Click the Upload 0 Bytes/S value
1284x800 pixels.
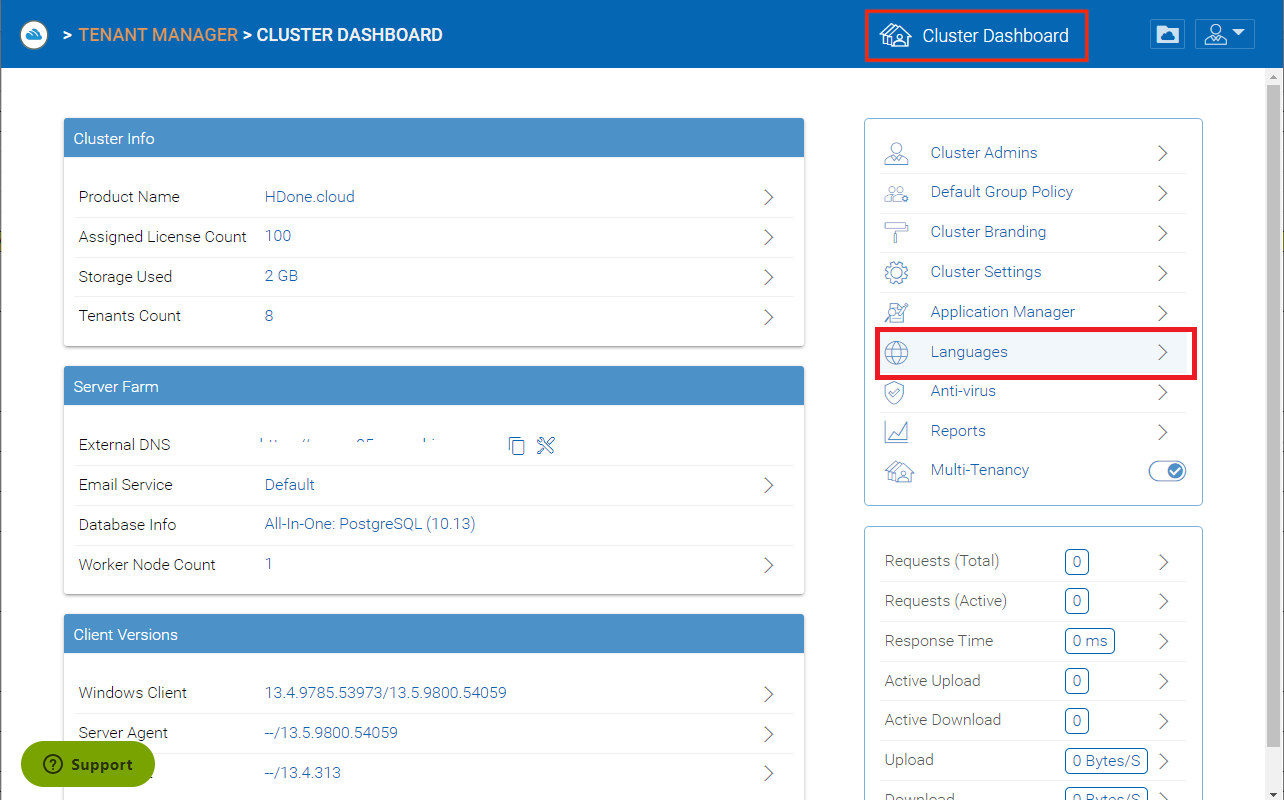click(1106, 761)
